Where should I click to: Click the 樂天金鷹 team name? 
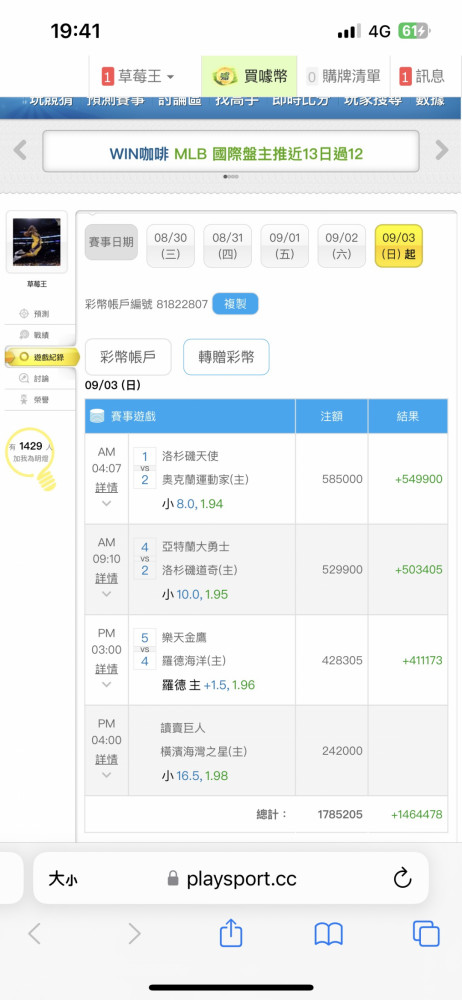tap(184, 638)
